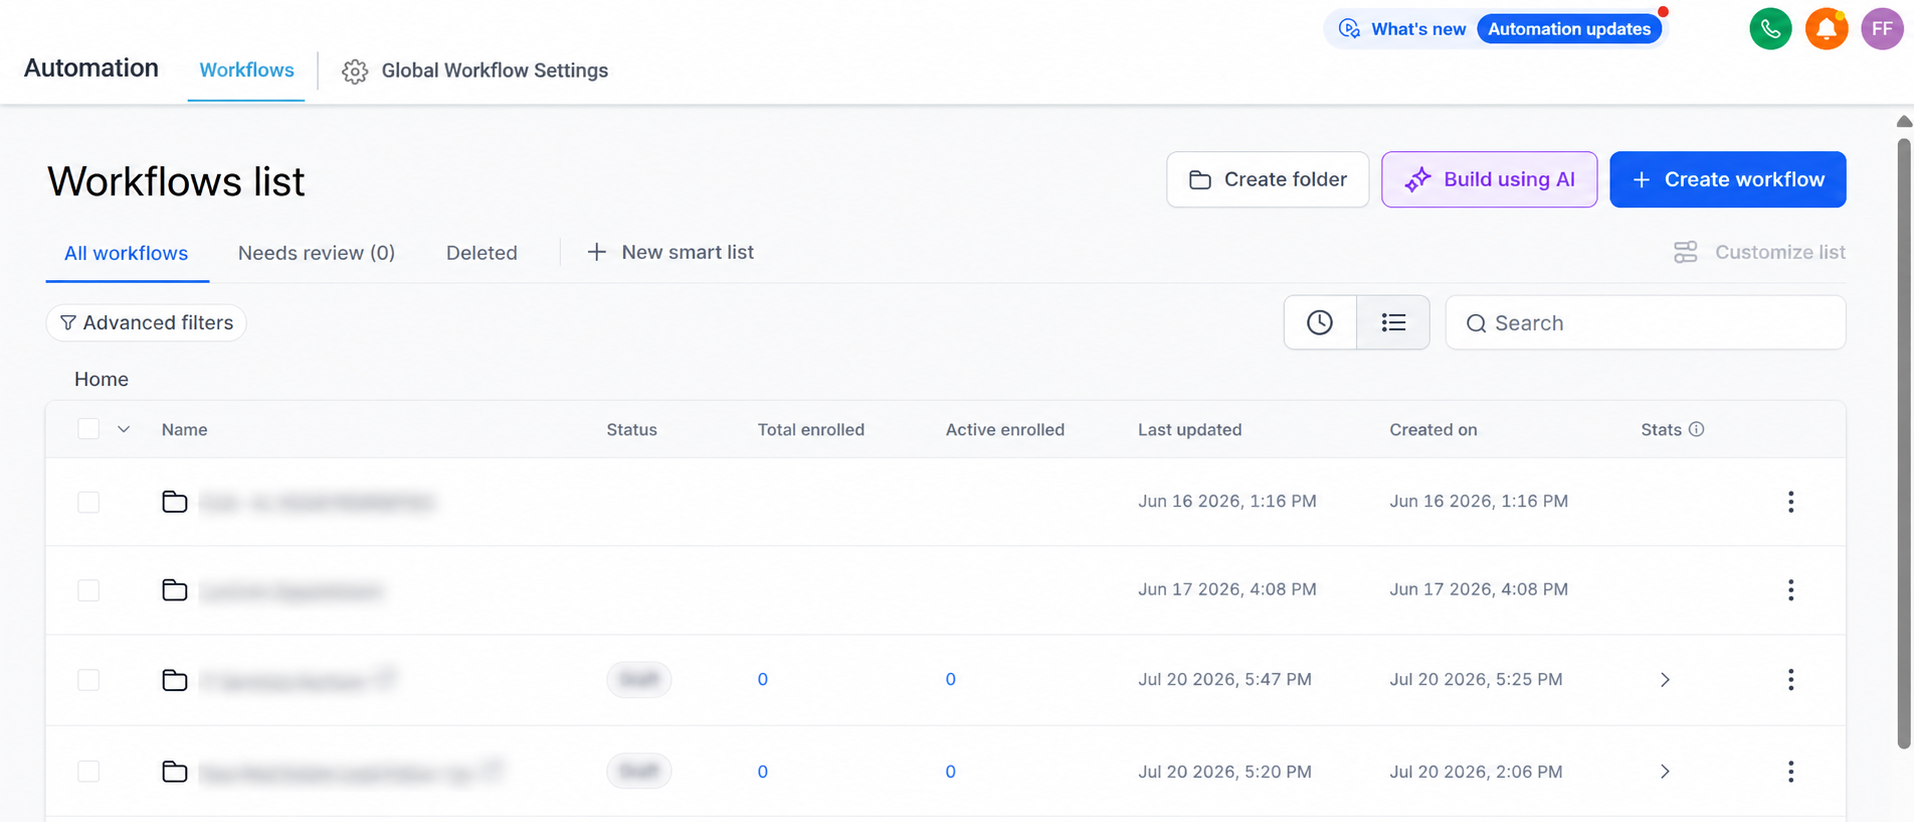
Task: Click the Last updated column header
Action: [1189, 429]
